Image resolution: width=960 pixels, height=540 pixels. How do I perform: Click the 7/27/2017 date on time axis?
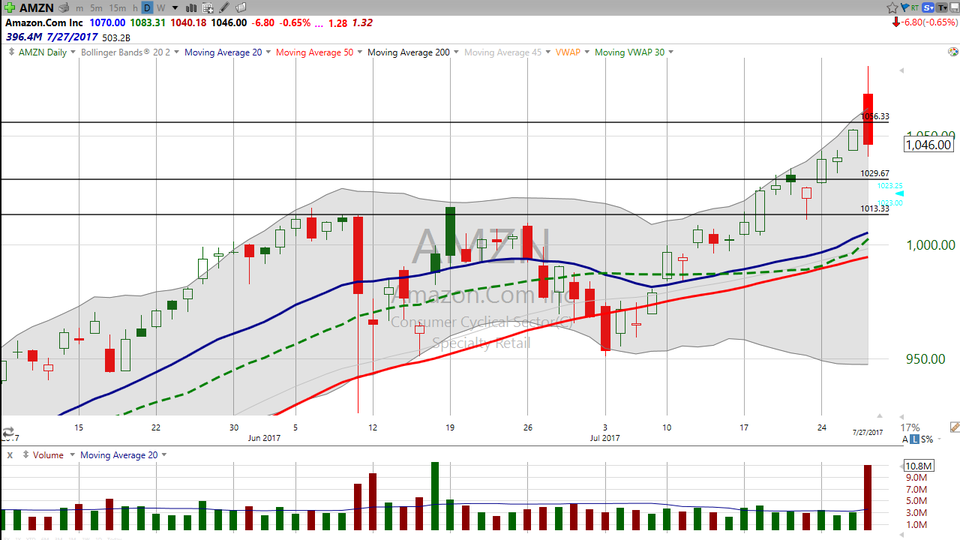[x=868, y=432]
